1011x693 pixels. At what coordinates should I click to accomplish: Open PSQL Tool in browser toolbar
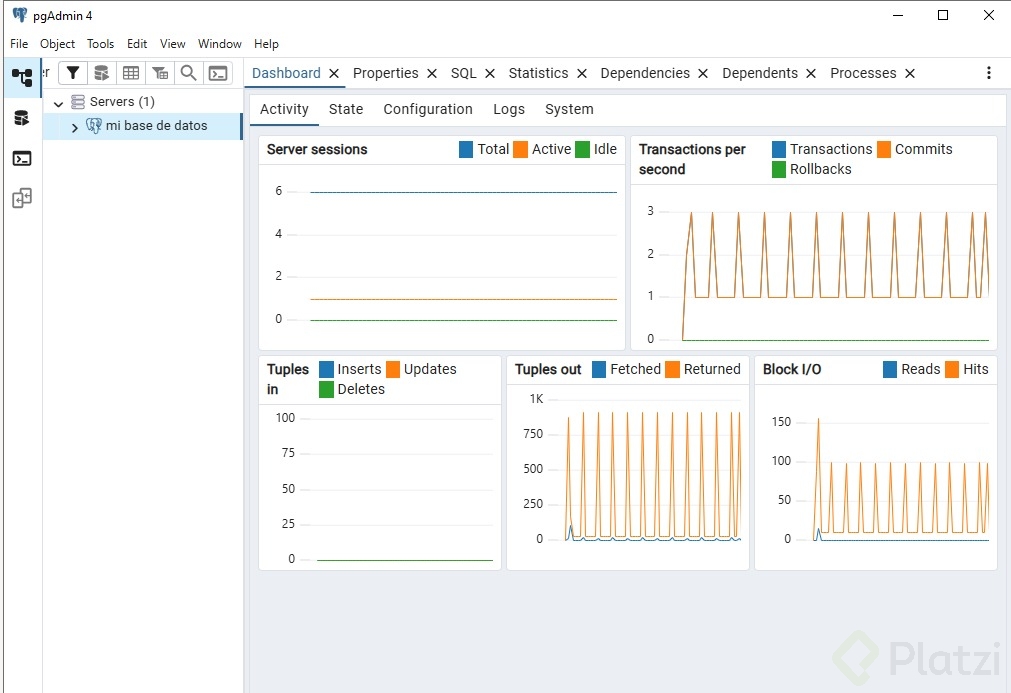[217, 73]
